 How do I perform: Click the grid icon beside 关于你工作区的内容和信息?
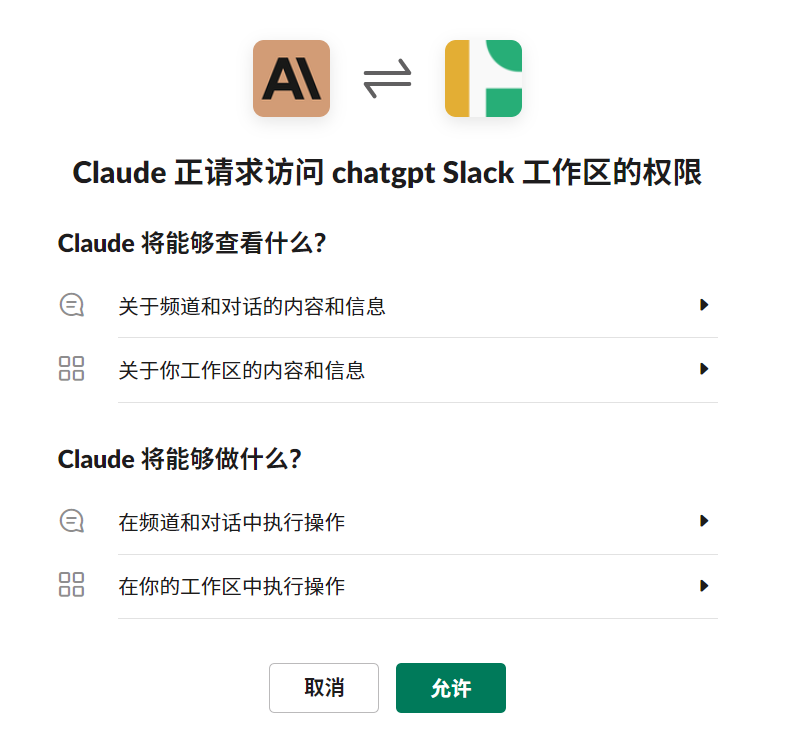pos(72,369)
